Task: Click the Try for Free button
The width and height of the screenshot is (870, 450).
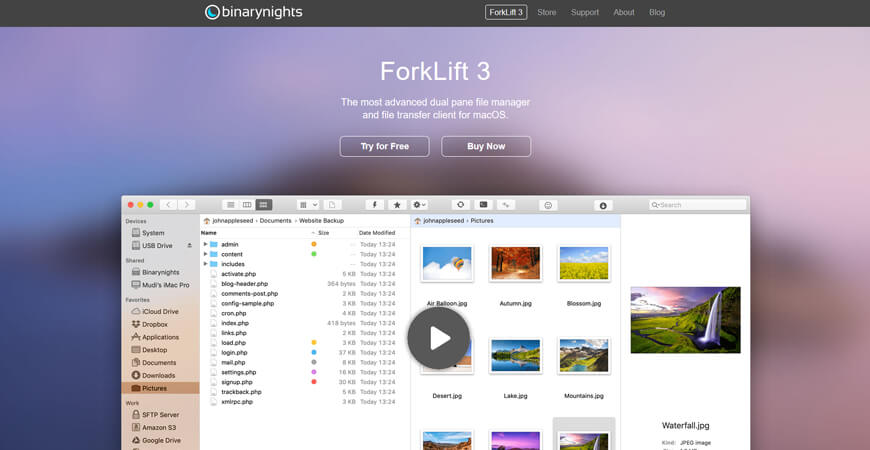Action: (385, 146)
